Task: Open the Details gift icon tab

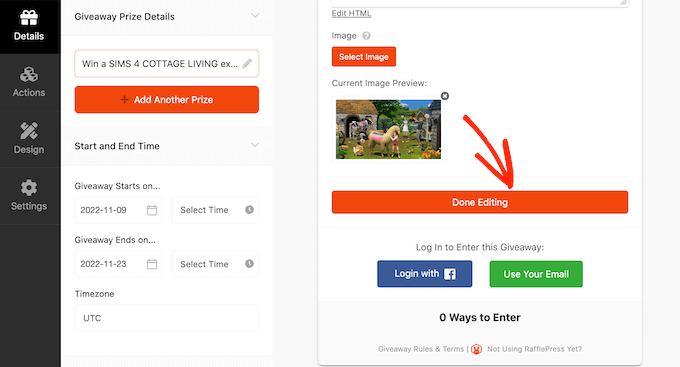Action: (x=29, y=26)
